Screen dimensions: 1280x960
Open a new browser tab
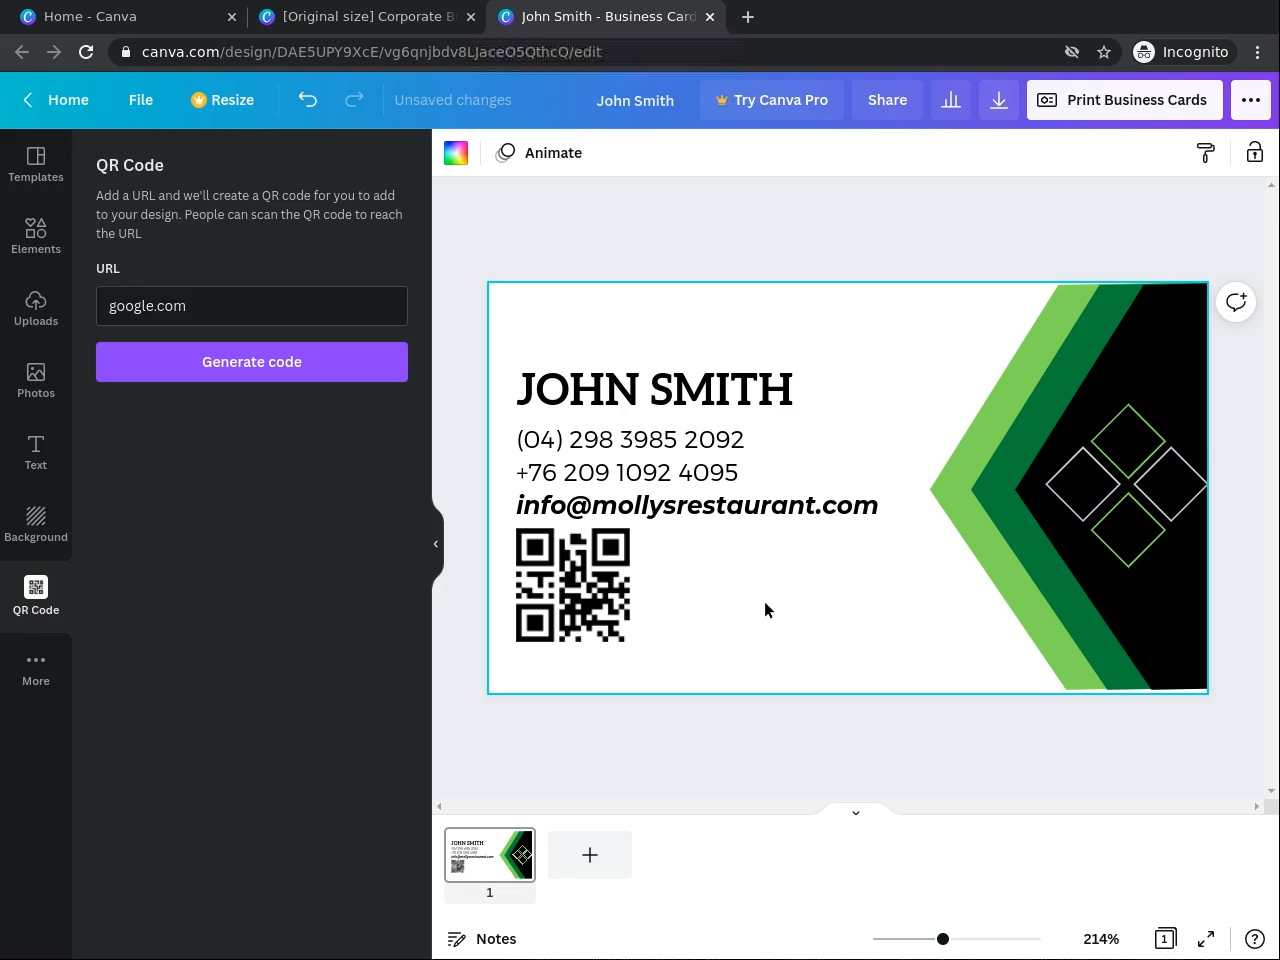748,17
